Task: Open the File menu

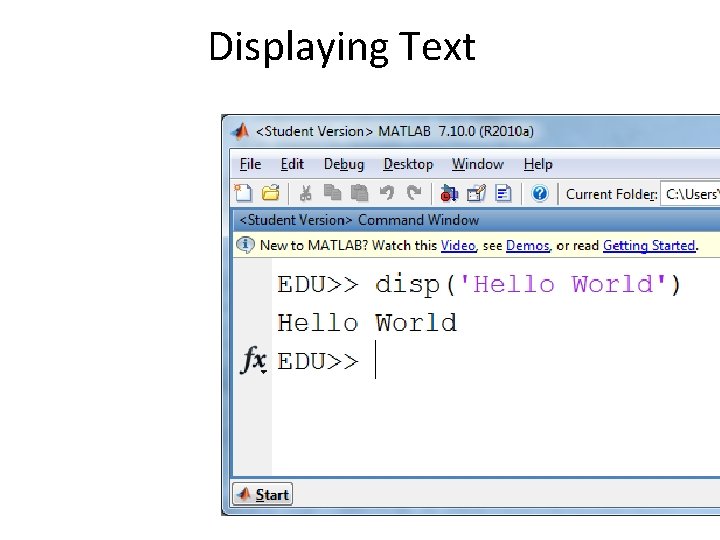Action: (250, 164)
